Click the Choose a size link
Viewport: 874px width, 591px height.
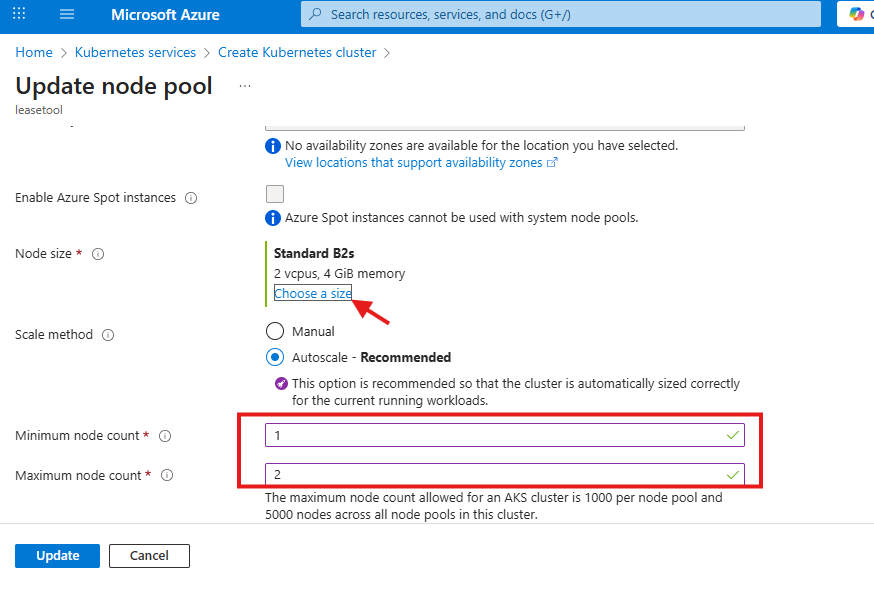click(312, 293)
